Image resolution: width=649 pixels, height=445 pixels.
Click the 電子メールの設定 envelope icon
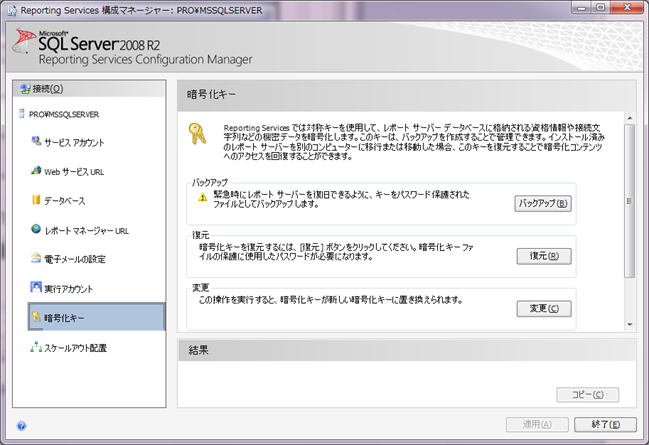click(36, 258)
